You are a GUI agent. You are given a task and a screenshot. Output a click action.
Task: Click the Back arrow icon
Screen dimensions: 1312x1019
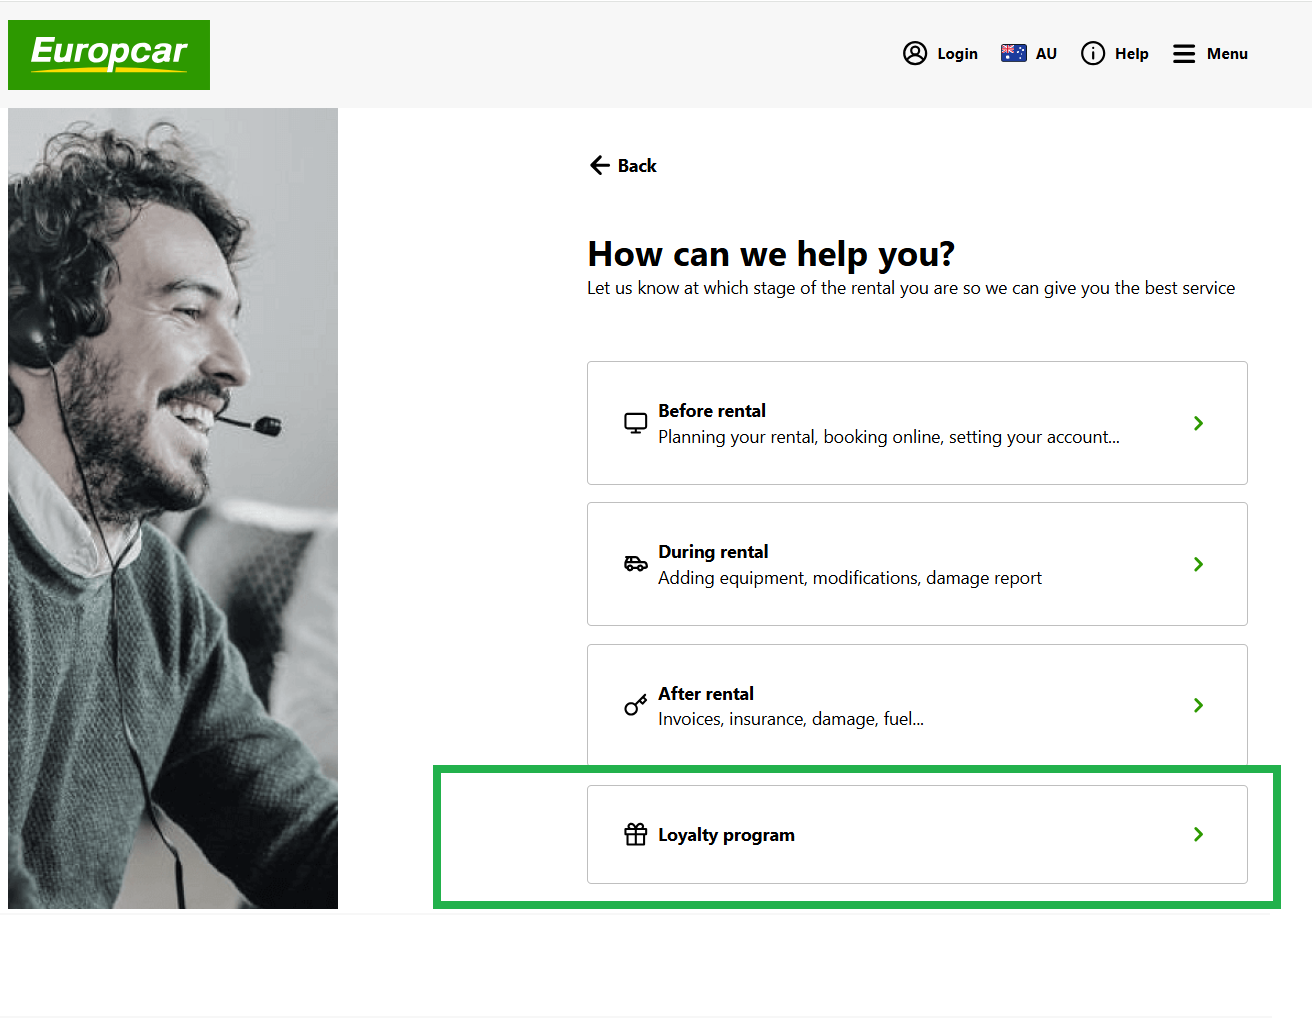(x=600, y=165)
